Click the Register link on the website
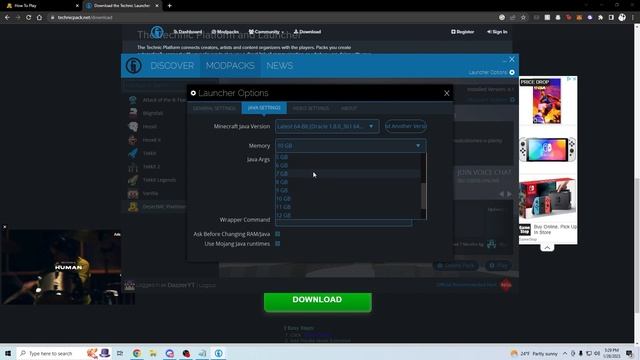640x360 pixels. 462,32
